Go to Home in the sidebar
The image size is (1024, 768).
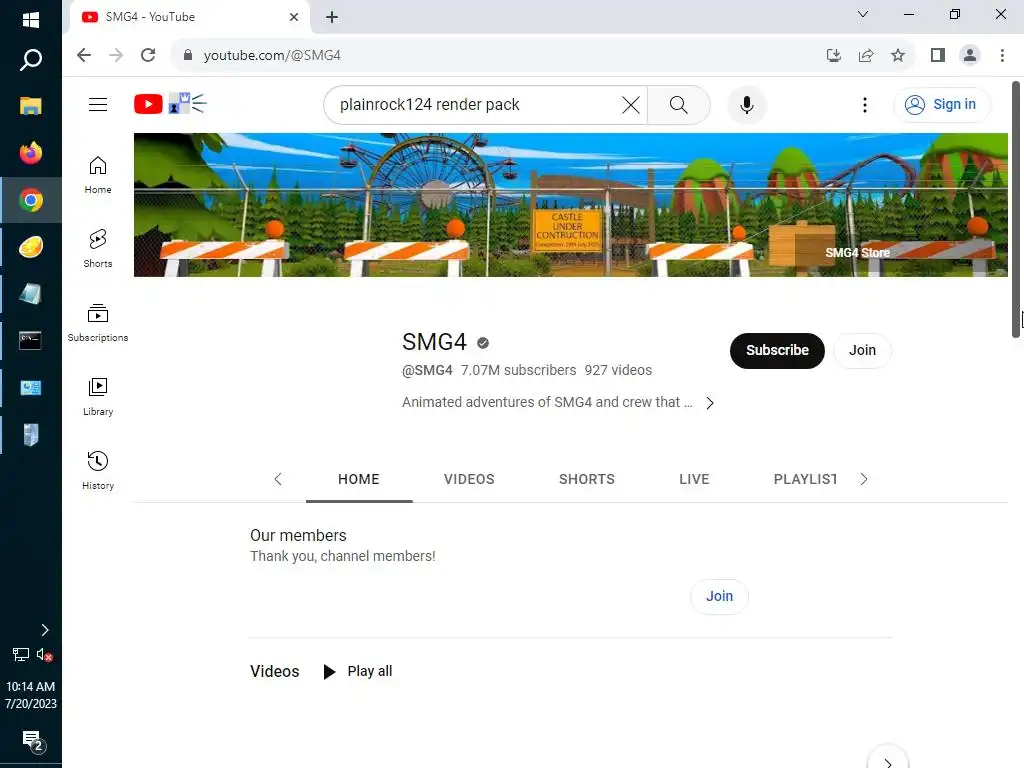98,175
